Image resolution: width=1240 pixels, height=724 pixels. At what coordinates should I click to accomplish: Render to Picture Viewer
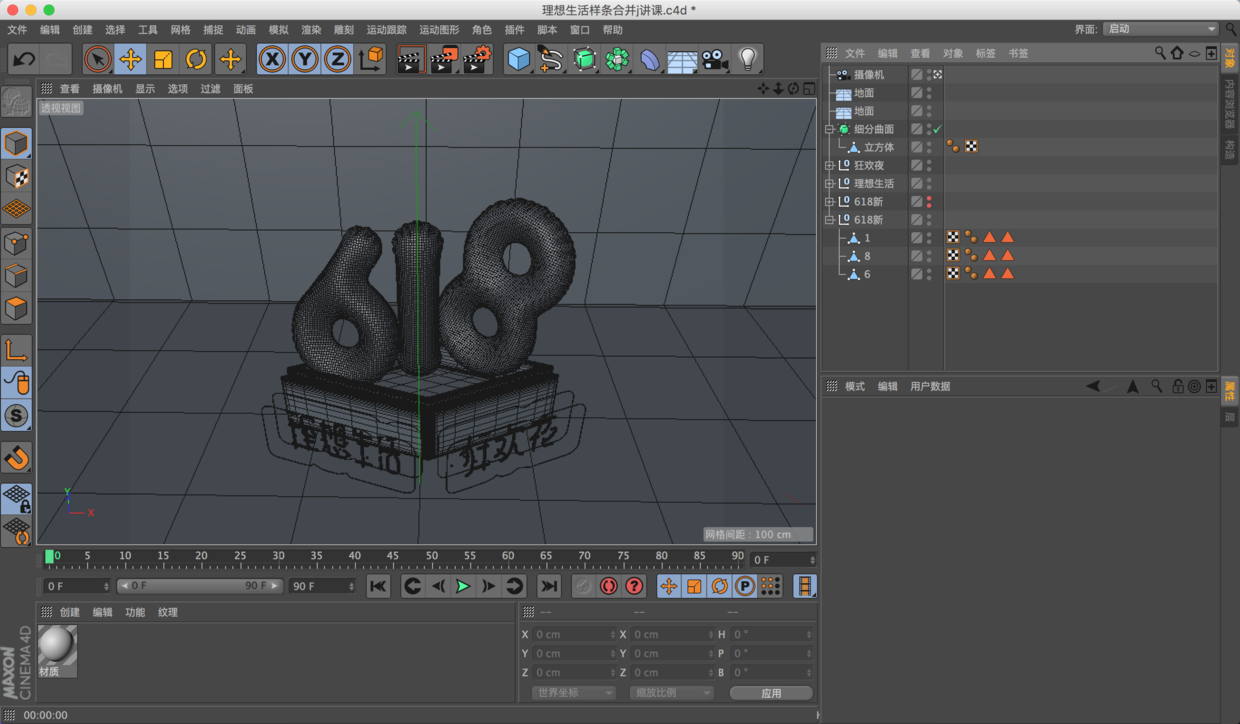point(443,59)
